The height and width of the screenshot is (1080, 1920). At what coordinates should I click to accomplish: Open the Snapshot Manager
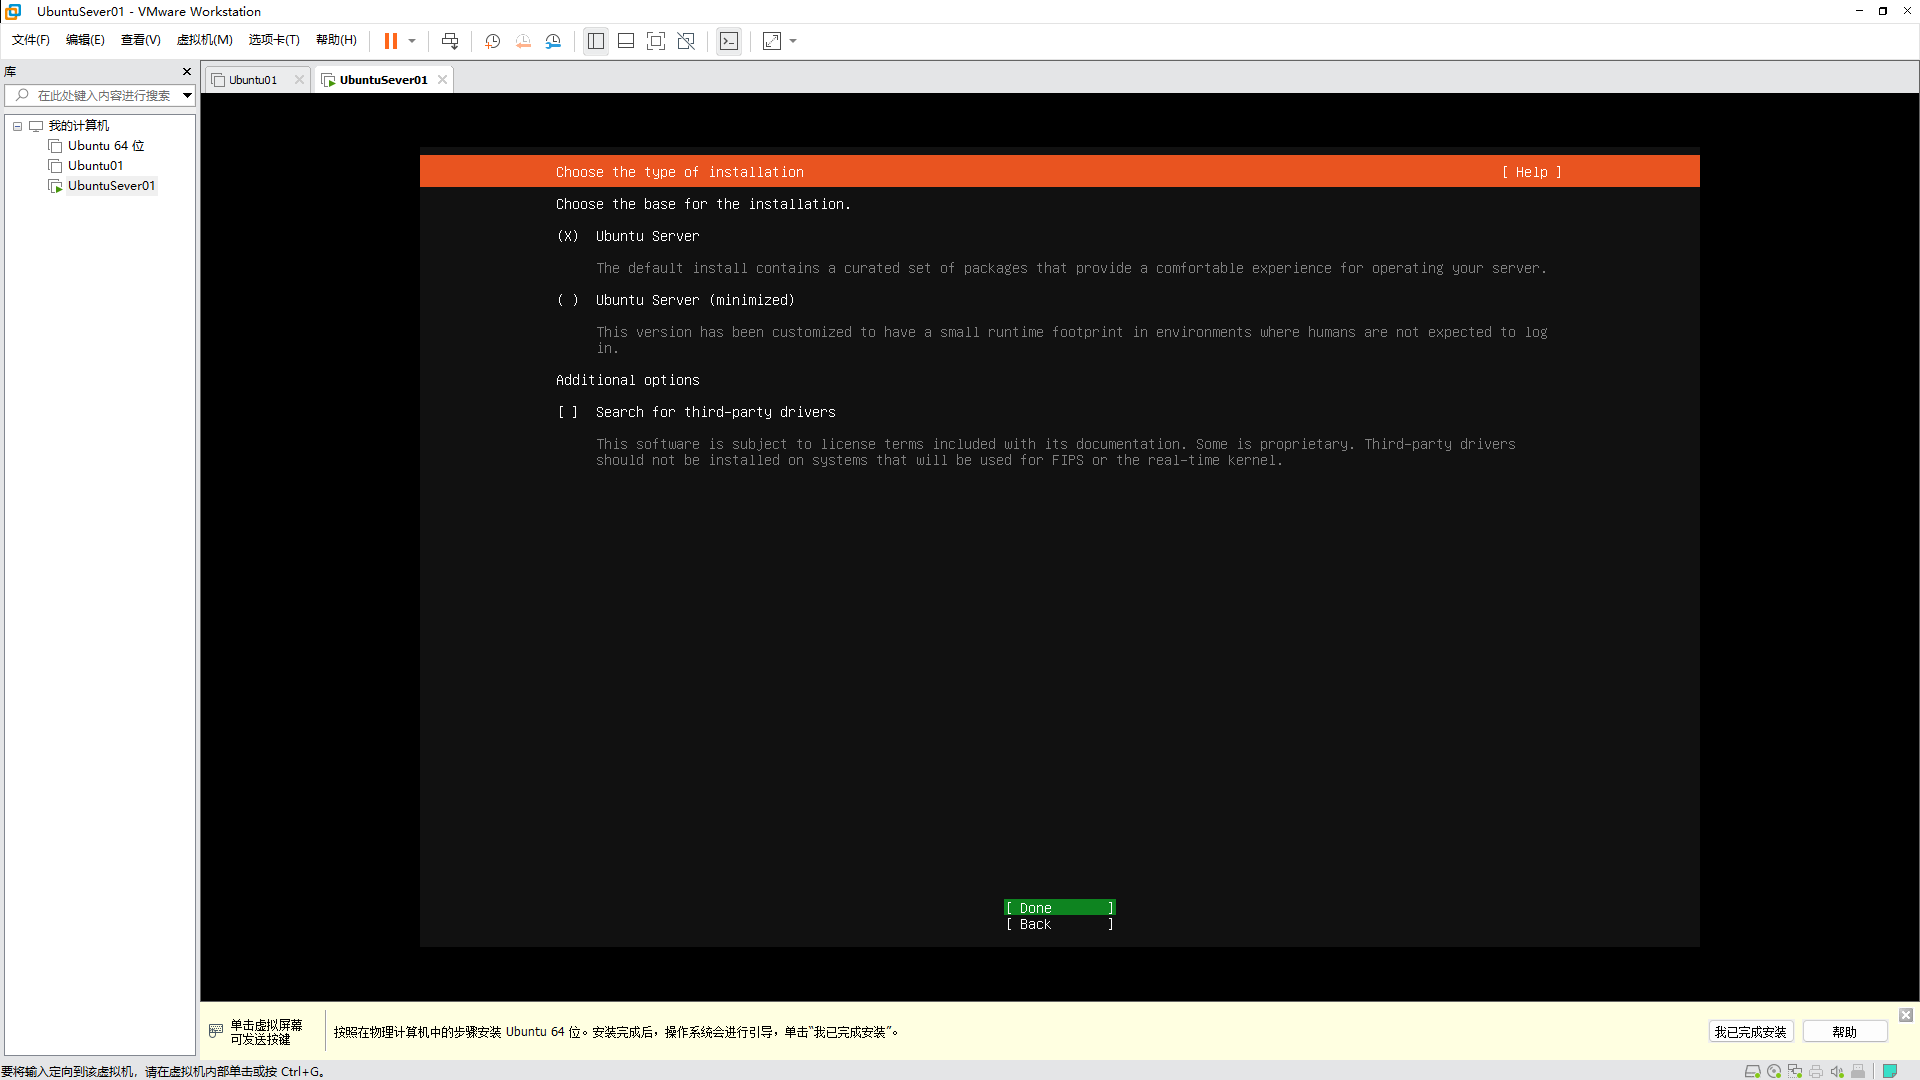tap(553, 41)
